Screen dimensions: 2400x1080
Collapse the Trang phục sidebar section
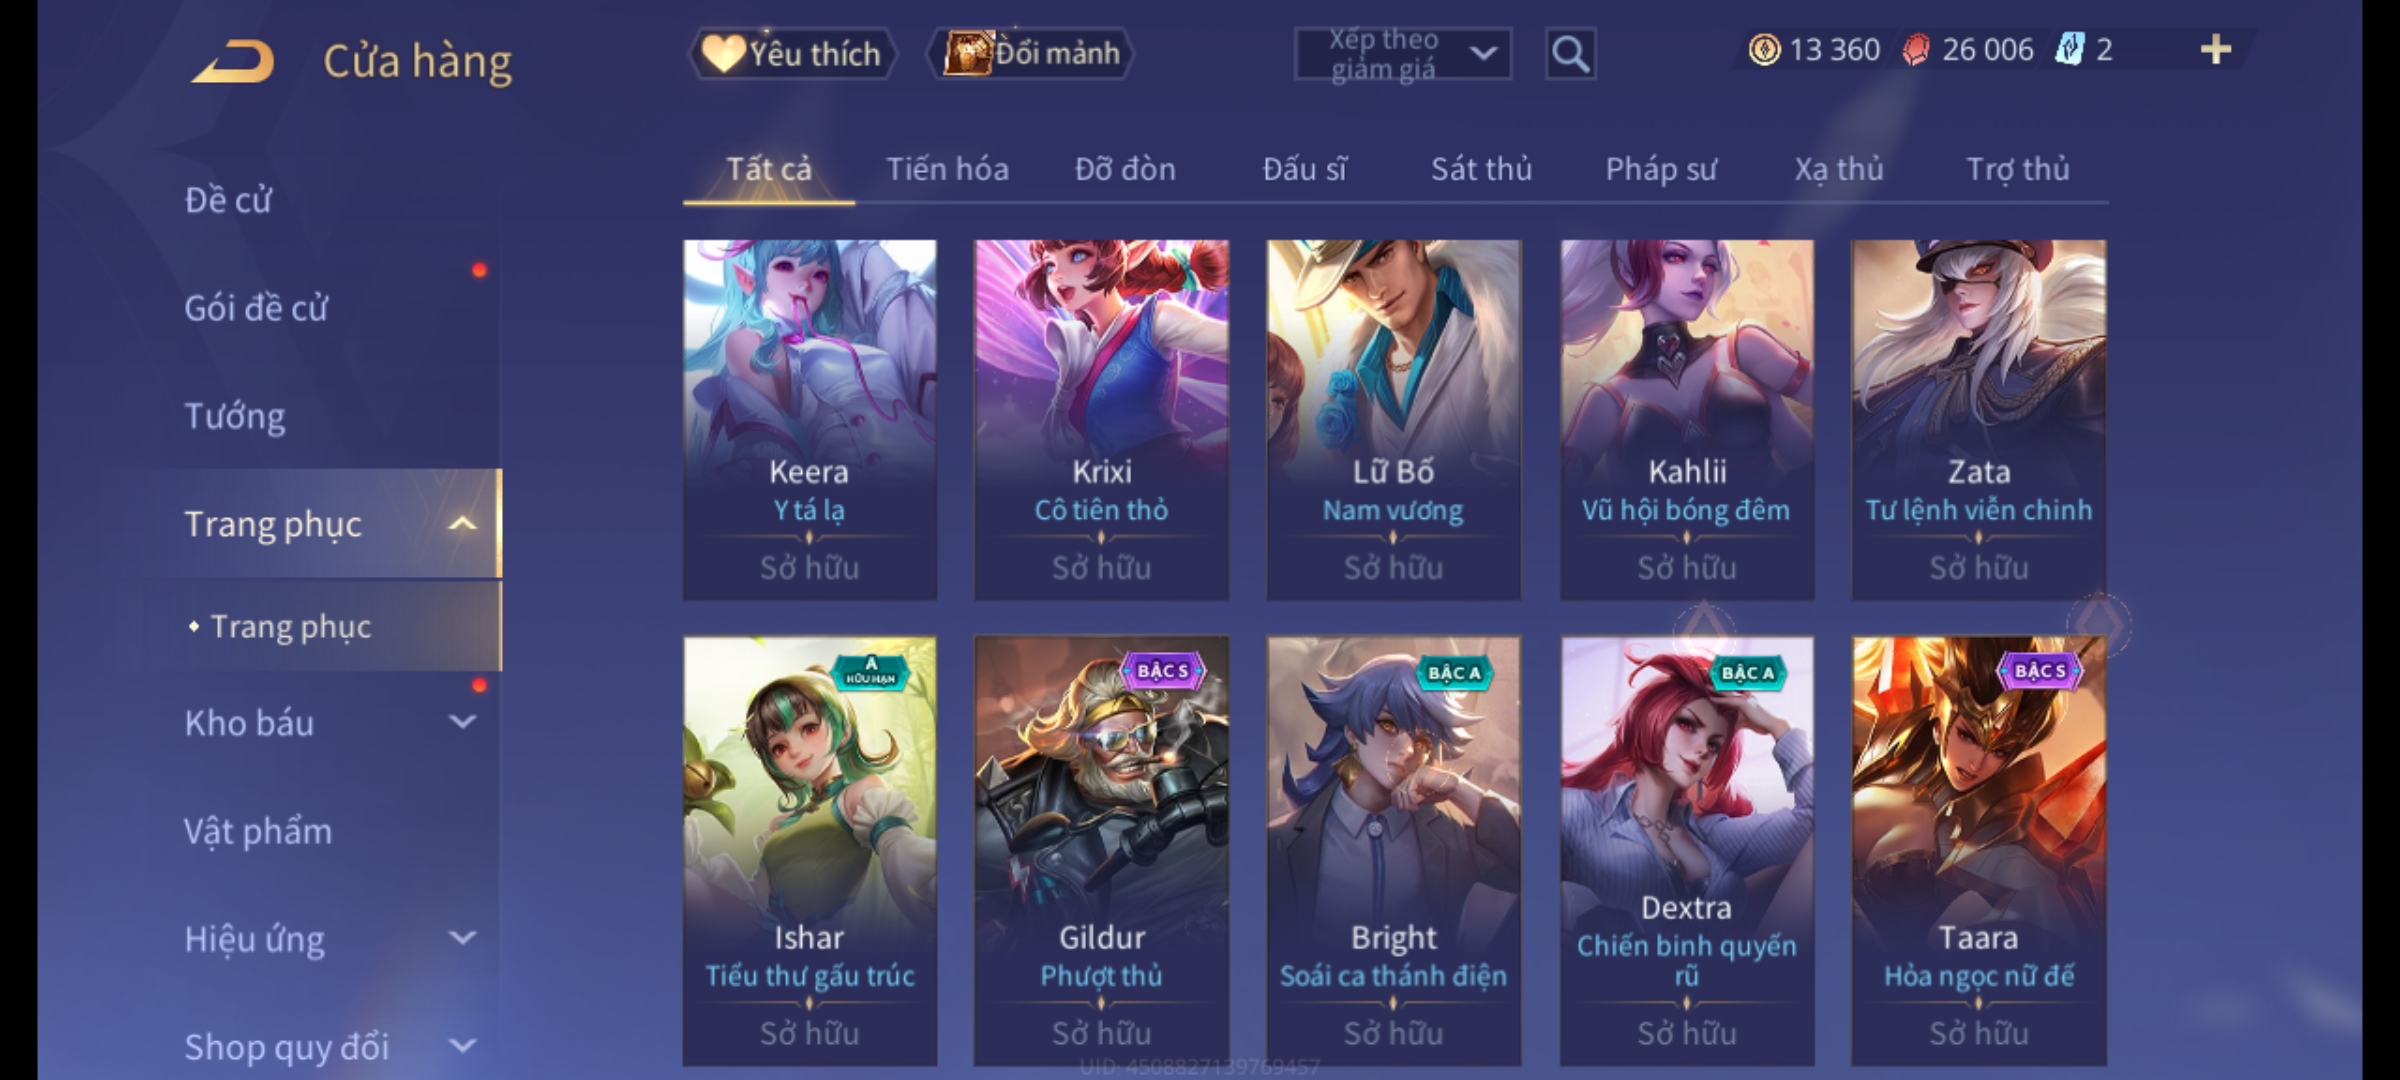click(x=462, y=524)
